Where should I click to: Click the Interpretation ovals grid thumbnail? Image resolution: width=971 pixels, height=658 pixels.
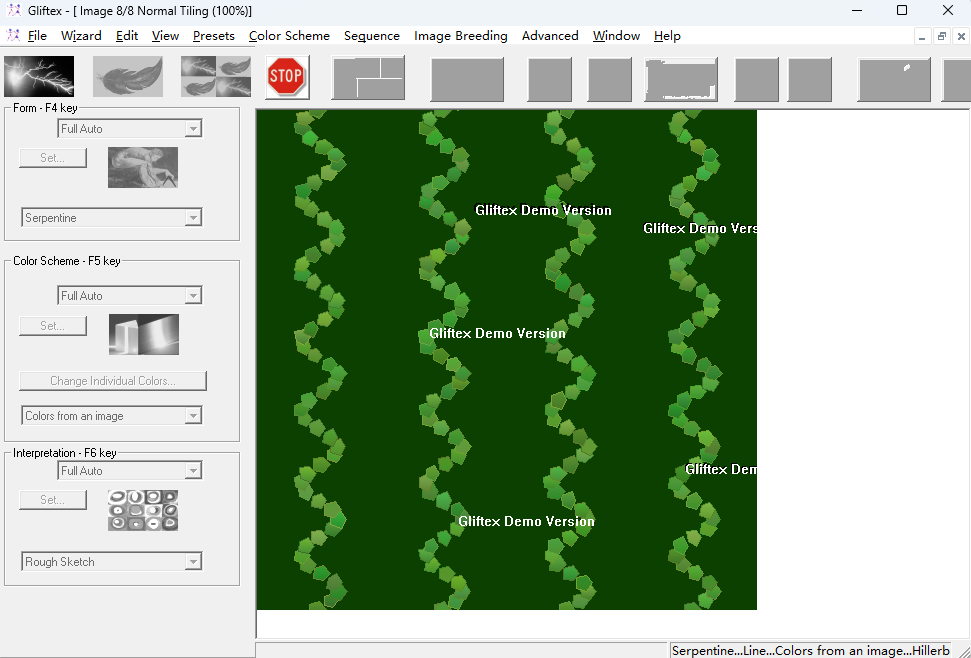[143, 510]
